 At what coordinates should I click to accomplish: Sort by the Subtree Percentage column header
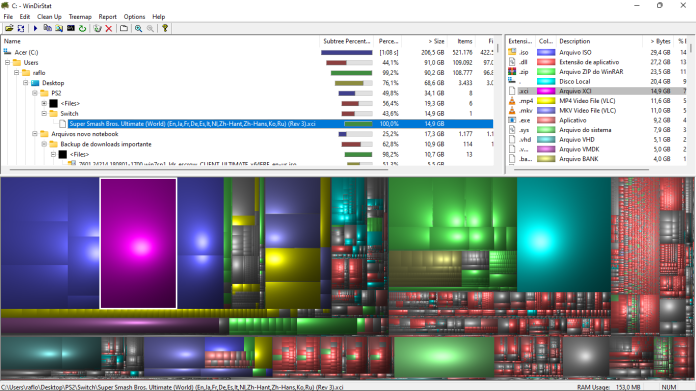[346, 41]
